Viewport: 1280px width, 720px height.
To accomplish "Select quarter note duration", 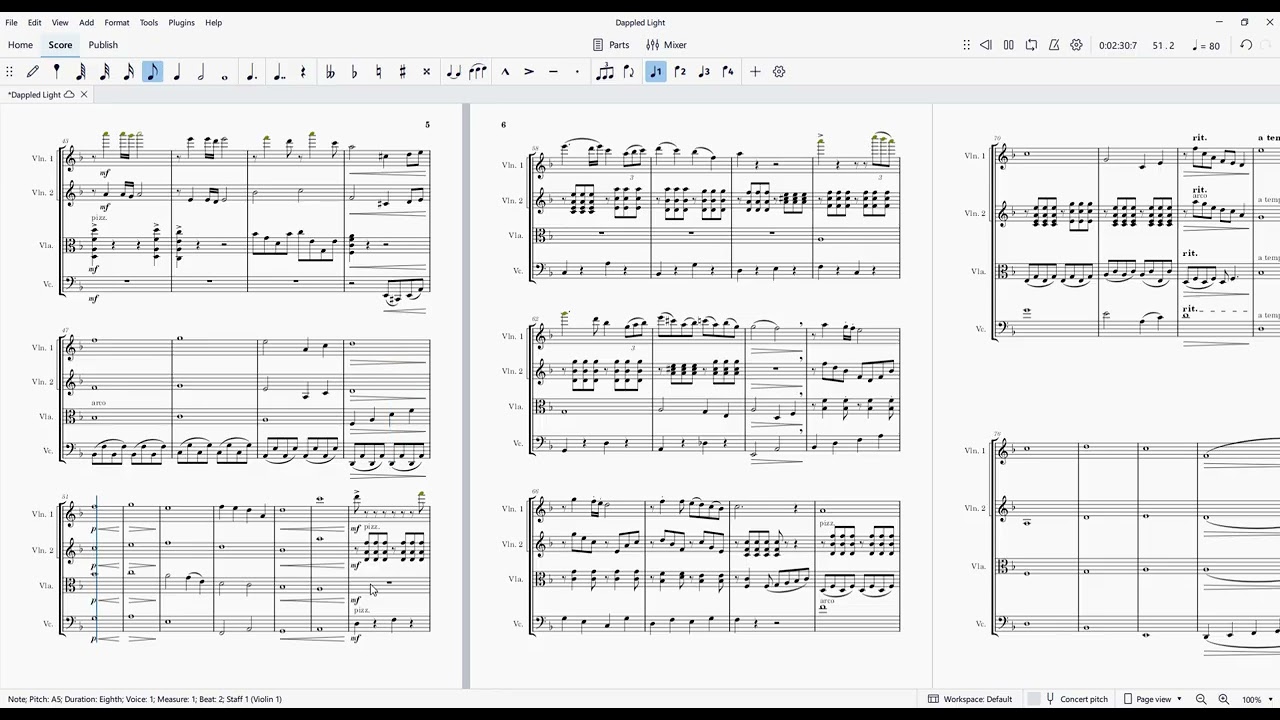I will [x=177, y=72].
